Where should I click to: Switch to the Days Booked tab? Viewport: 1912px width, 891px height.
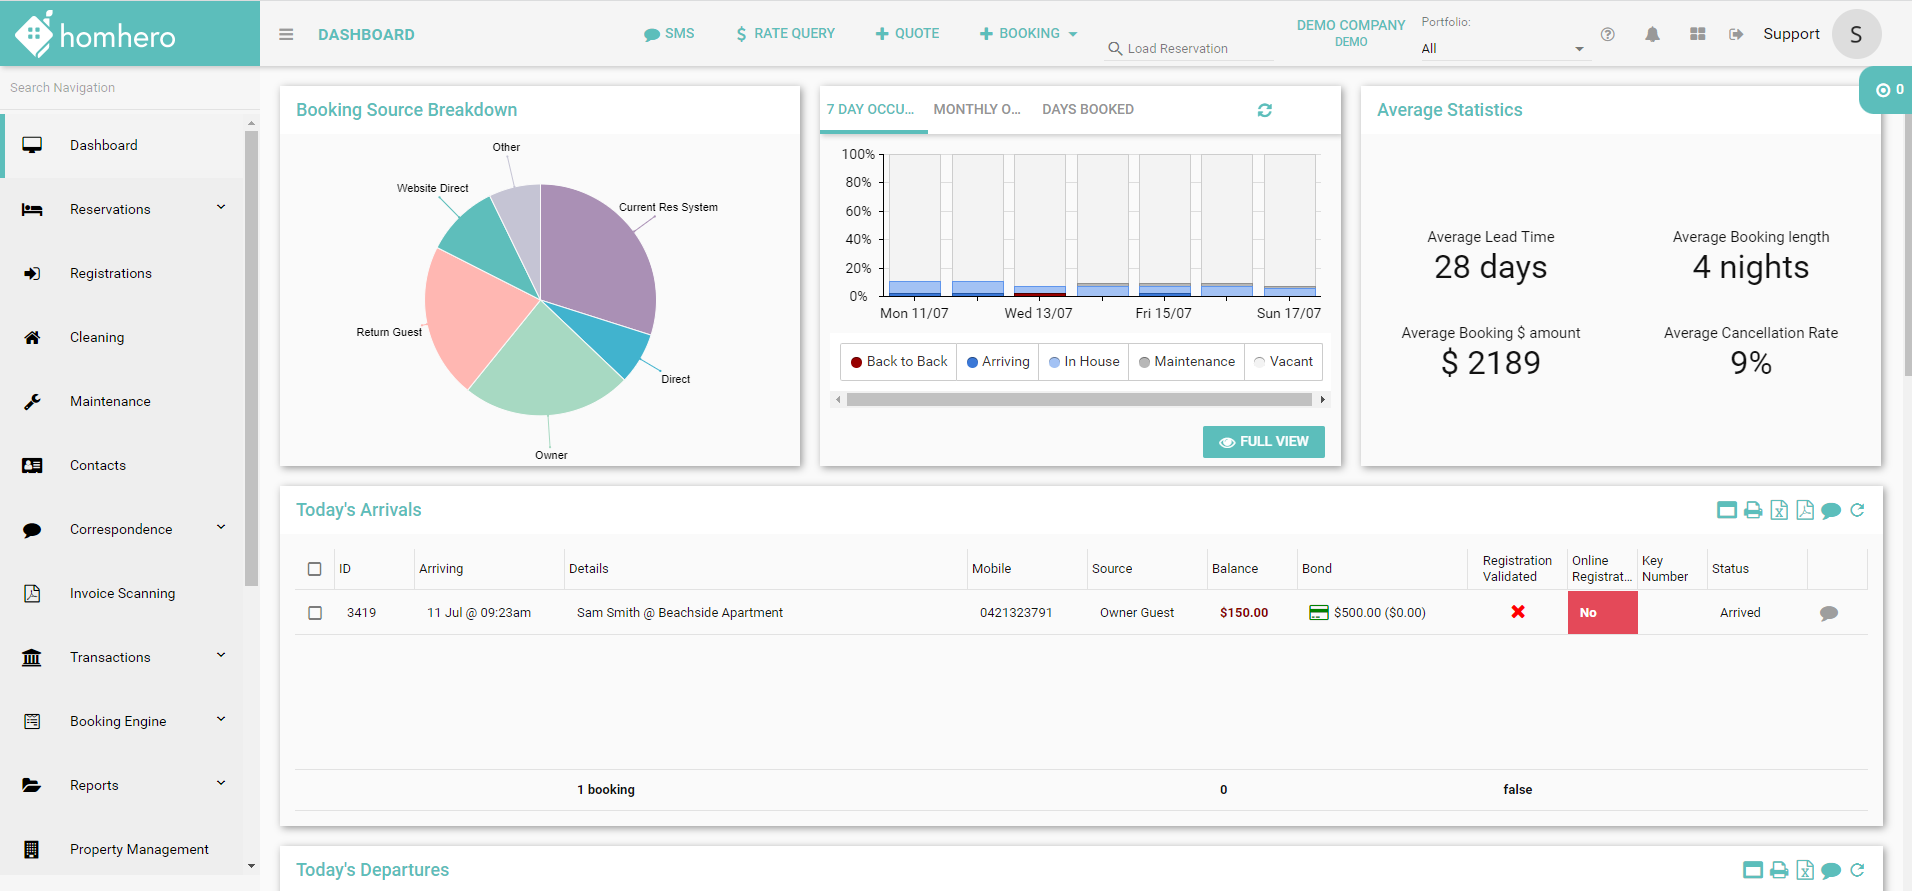tap(1087, 110)
